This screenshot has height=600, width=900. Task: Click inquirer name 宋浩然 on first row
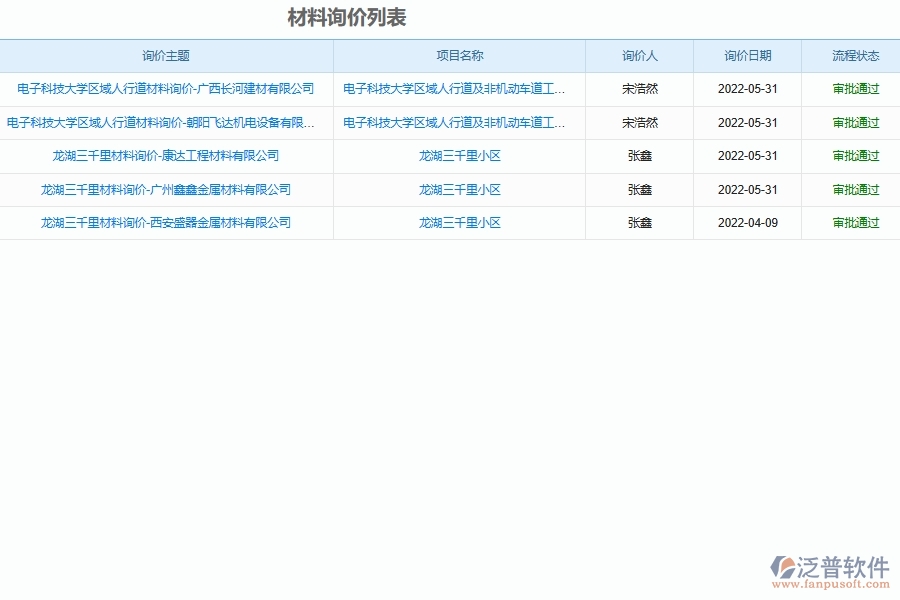coord(639,89)
